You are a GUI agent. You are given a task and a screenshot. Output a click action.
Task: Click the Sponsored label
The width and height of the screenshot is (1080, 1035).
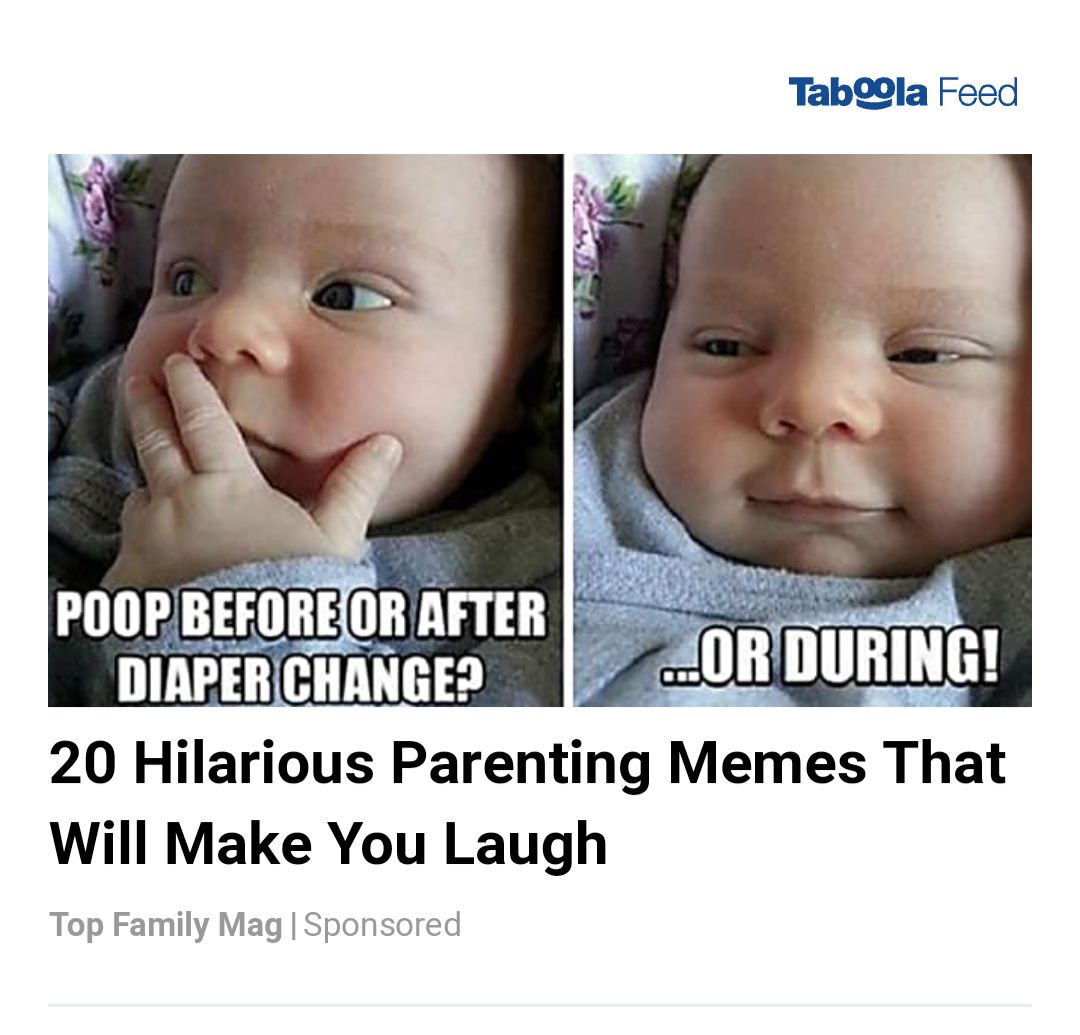[x=382, y=925]
